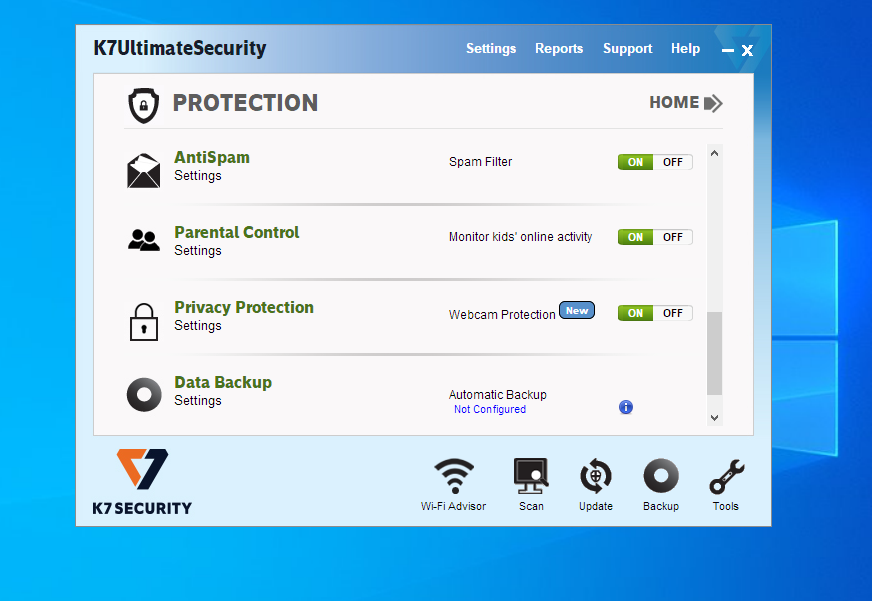Toggle the Spam Filter ON/OFF switch
This screenshot has width=872, height=601.
pyautogui.click(x=655, y=162)
